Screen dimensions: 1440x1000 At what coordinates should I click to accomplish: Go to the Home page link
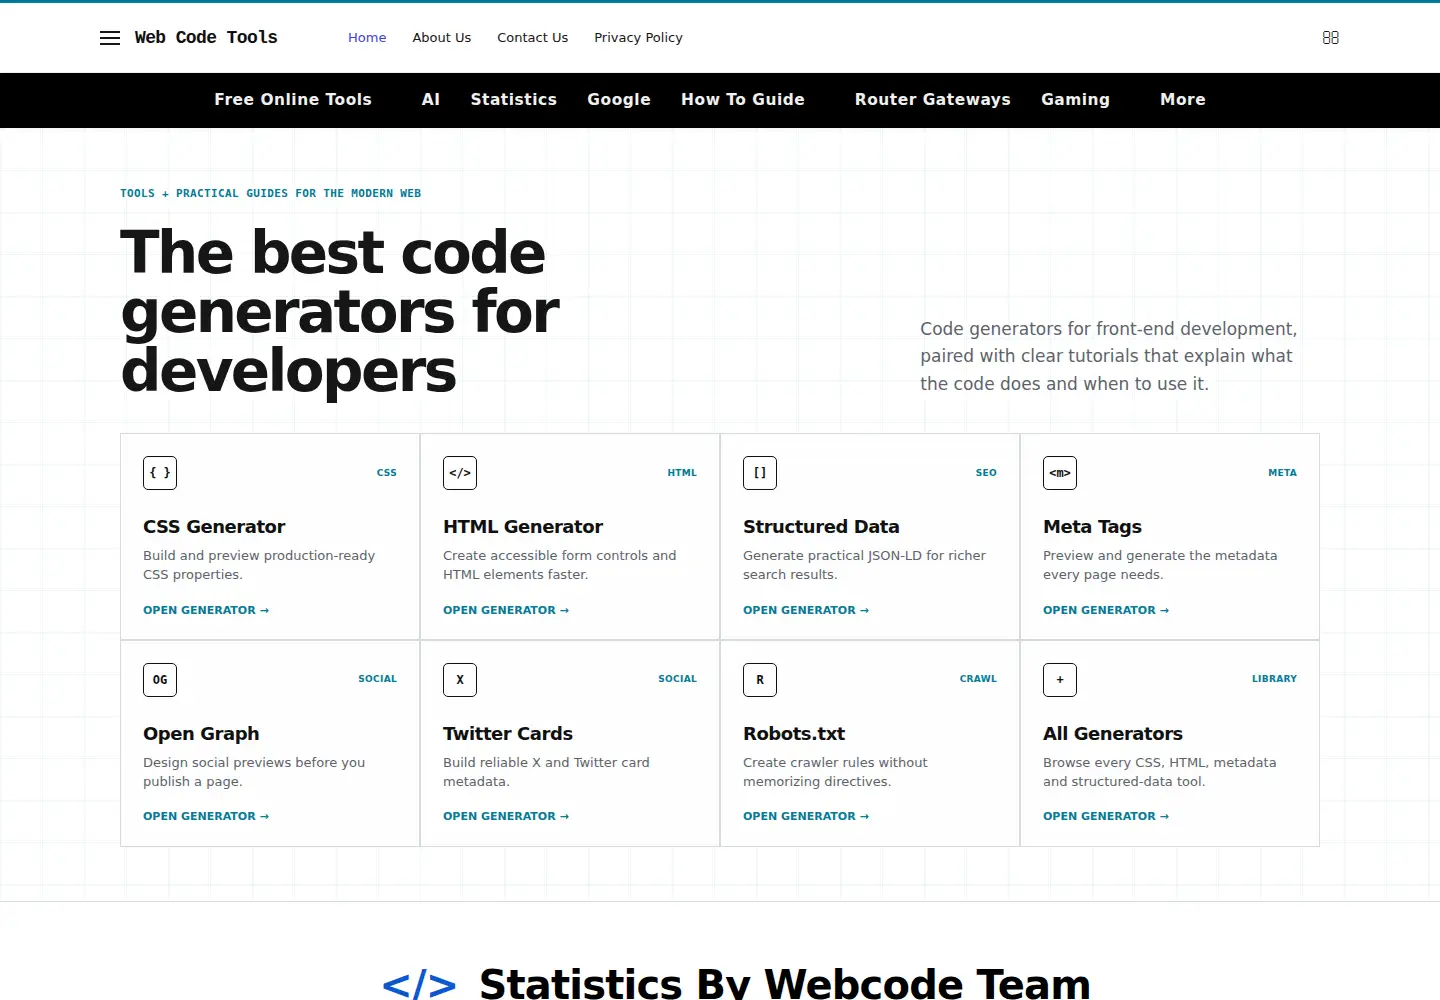[367, 38]
